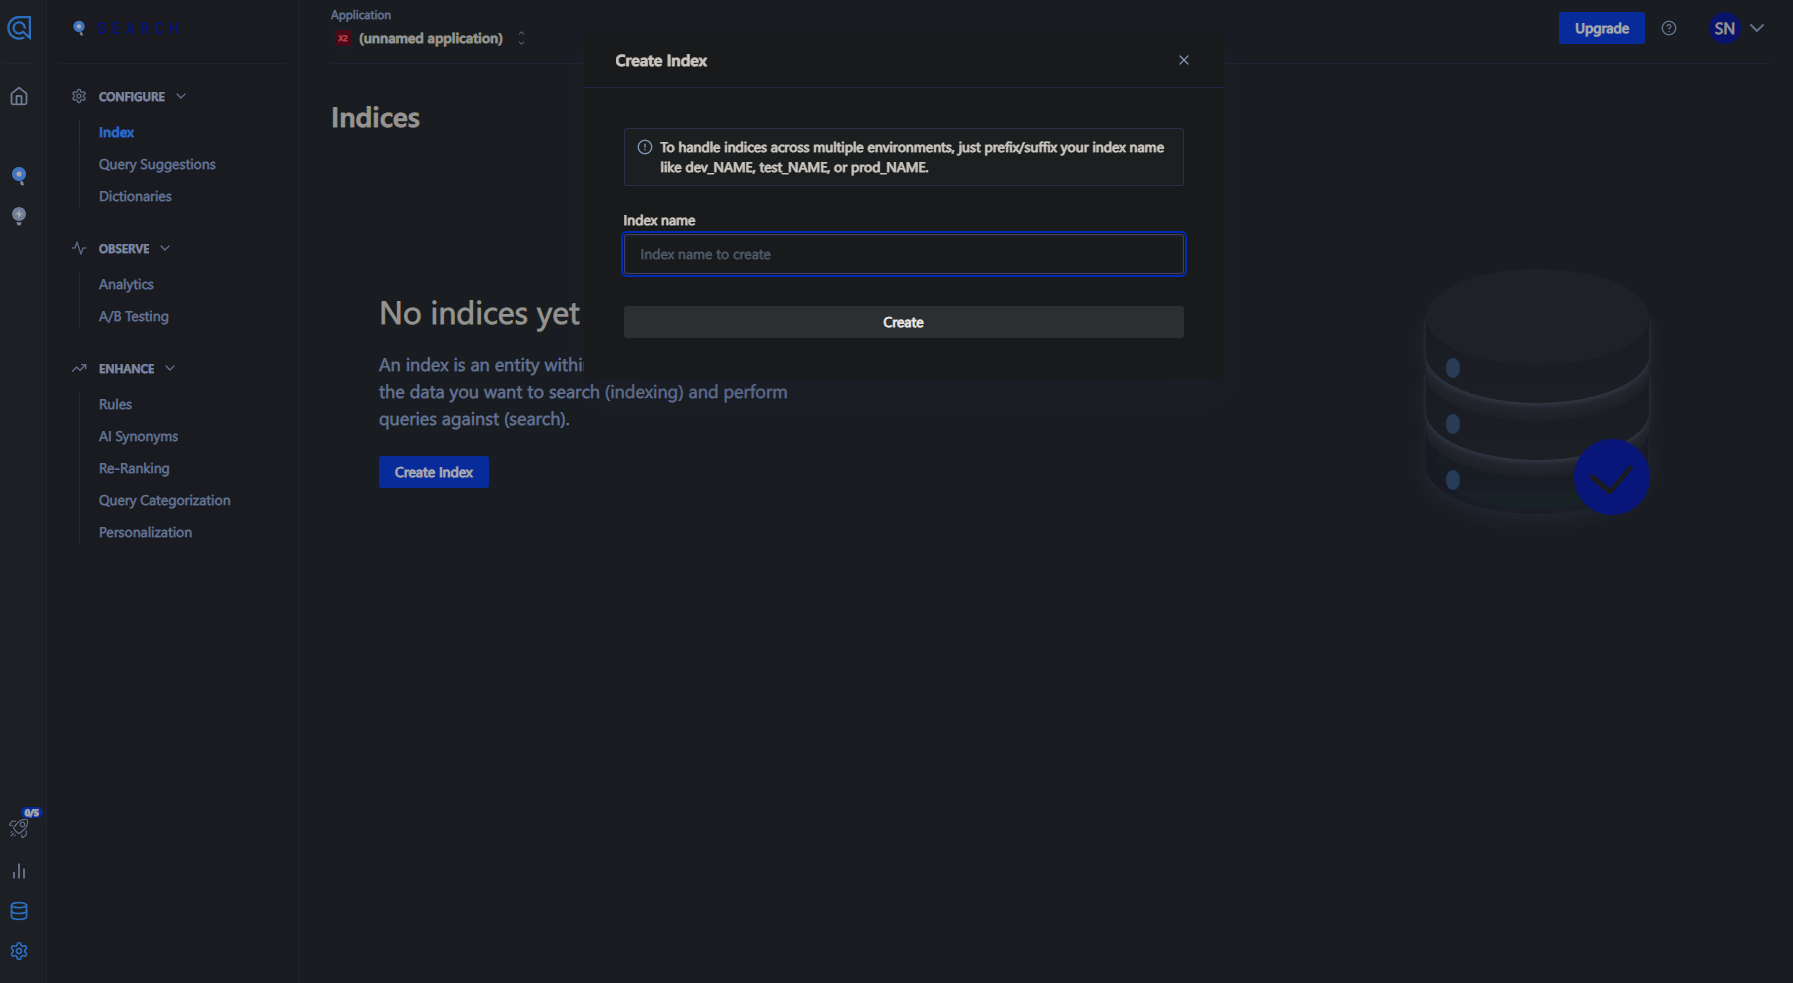The width and height of the screenshot is (1793, 983).
Task: Open the gear Settings icon at bottom
Action: [x=19, y=951]
